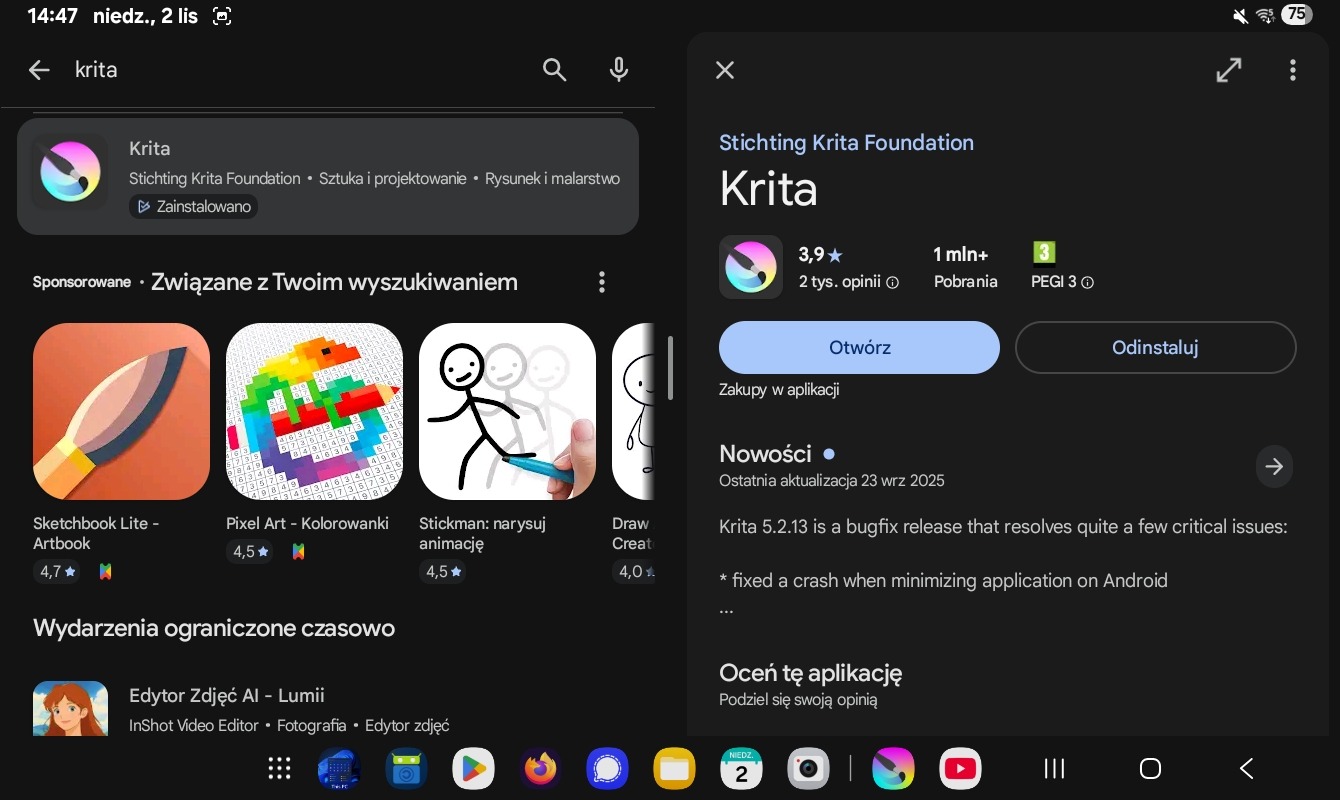Open the app drawer grid in taskbar
Image resolution: width=1340 pixels, height=800 pixels.
[x=280, y=768]
